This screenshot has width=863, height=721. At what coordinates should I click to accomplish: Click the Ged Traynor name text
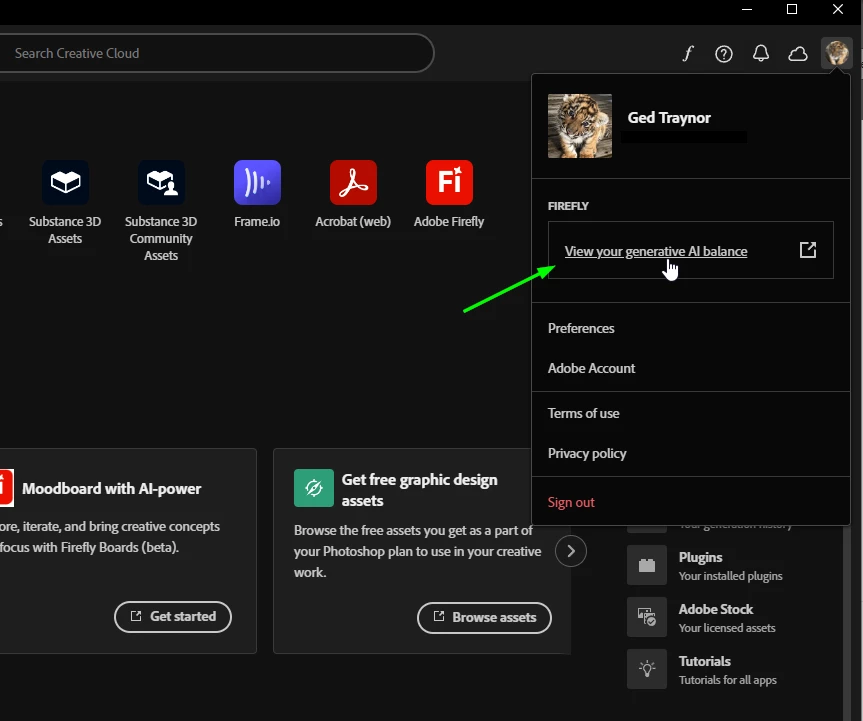pyautogui.click(x=669, y=118)
